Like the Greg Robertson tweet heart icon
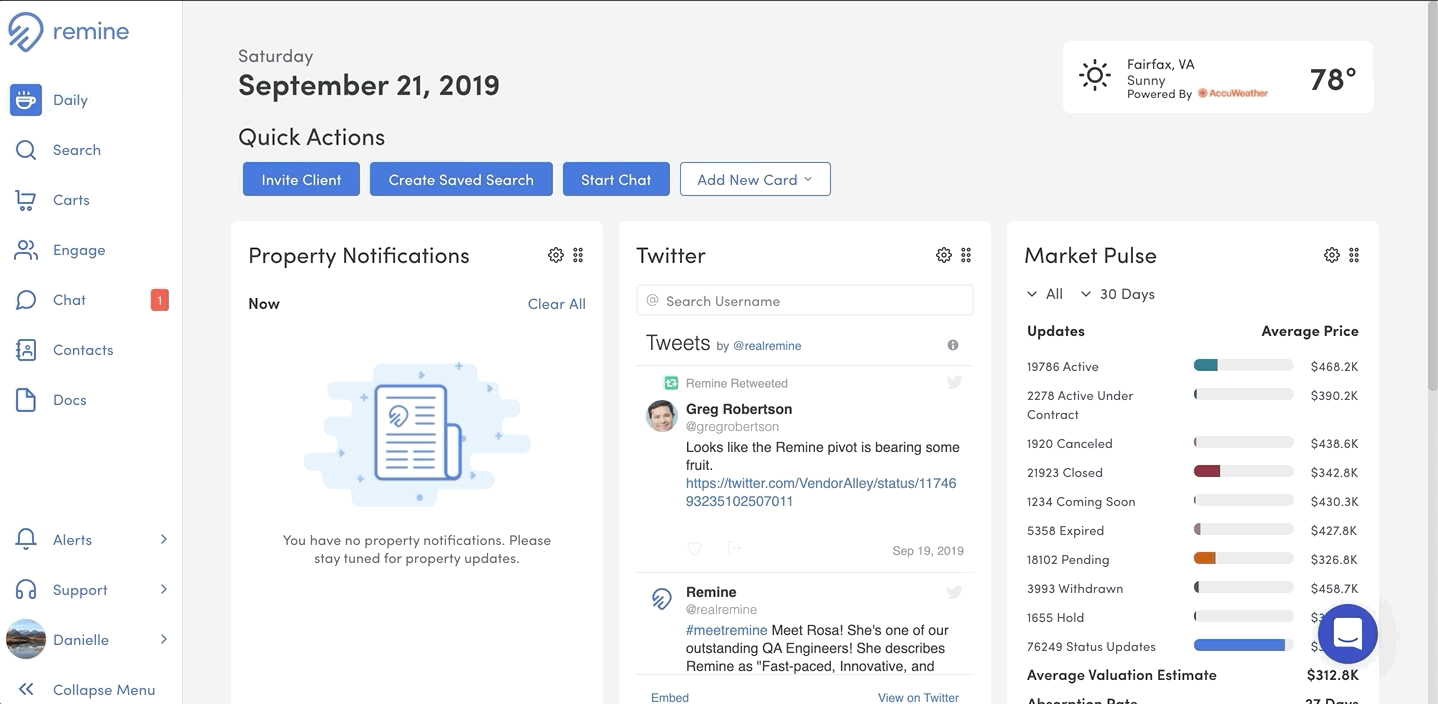 coord(694,548)
